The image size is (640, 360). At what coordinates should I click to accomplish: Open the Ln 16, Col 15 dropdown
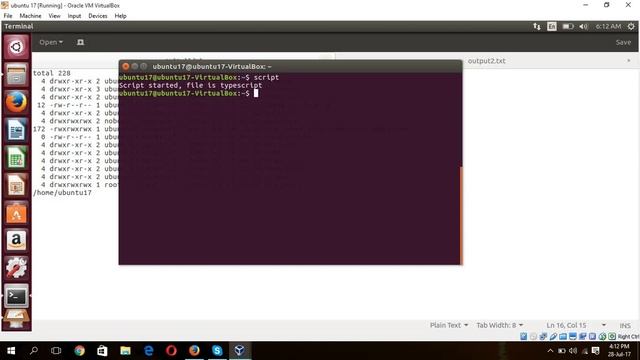[576, 325]
